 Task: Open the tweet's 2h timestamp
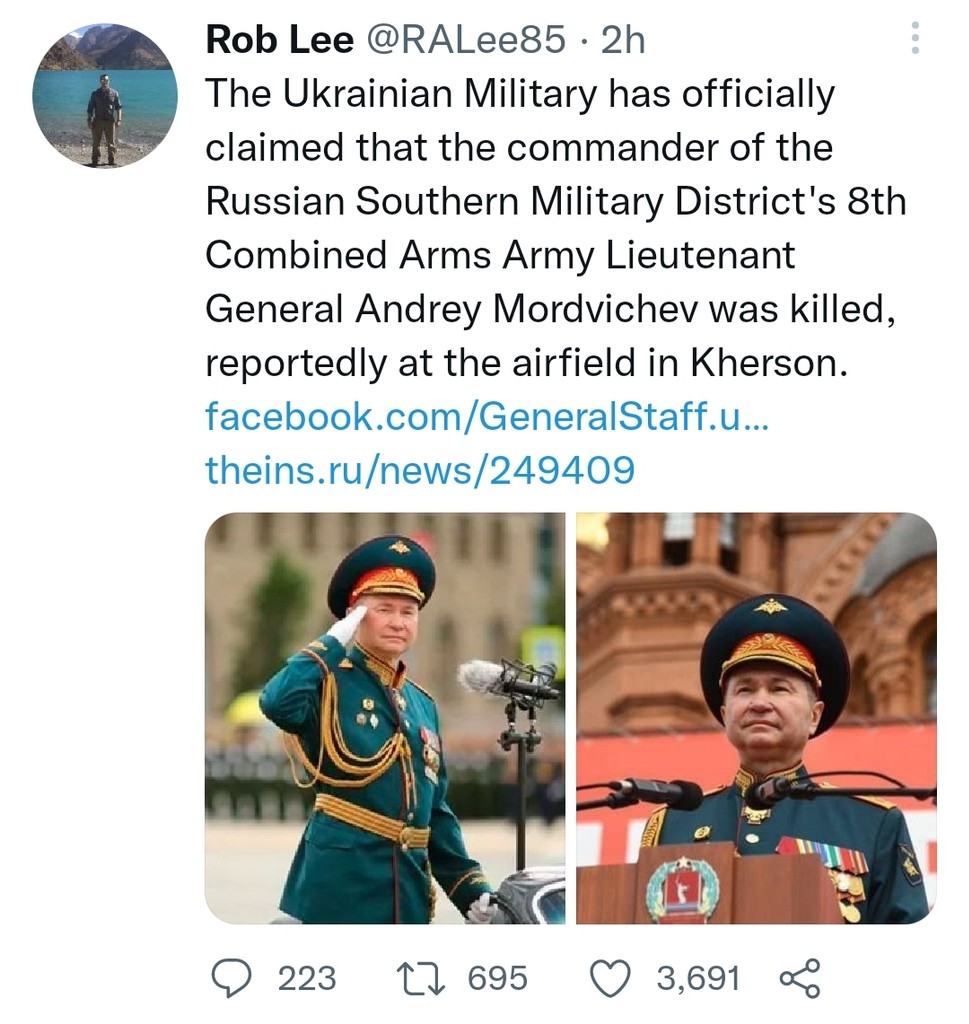pos(622,40)
